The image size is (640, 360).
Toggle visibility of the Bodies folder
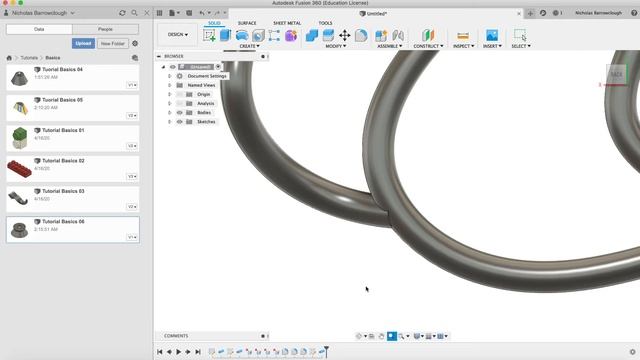[180, 113]
